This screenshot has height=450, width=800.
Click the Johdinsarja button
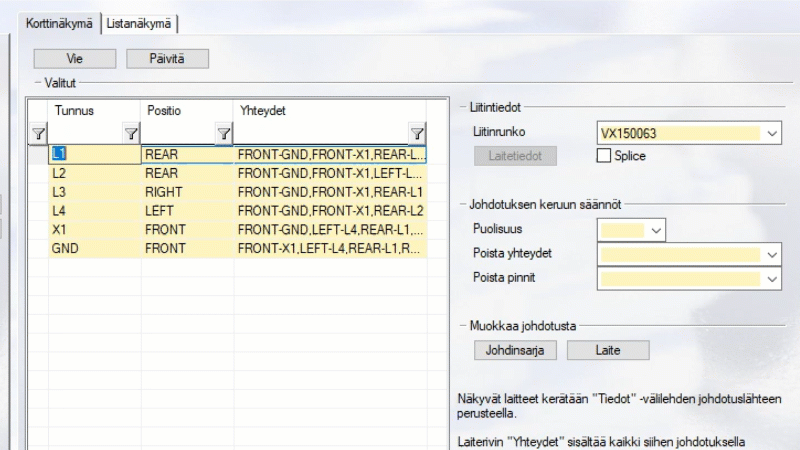514,350
